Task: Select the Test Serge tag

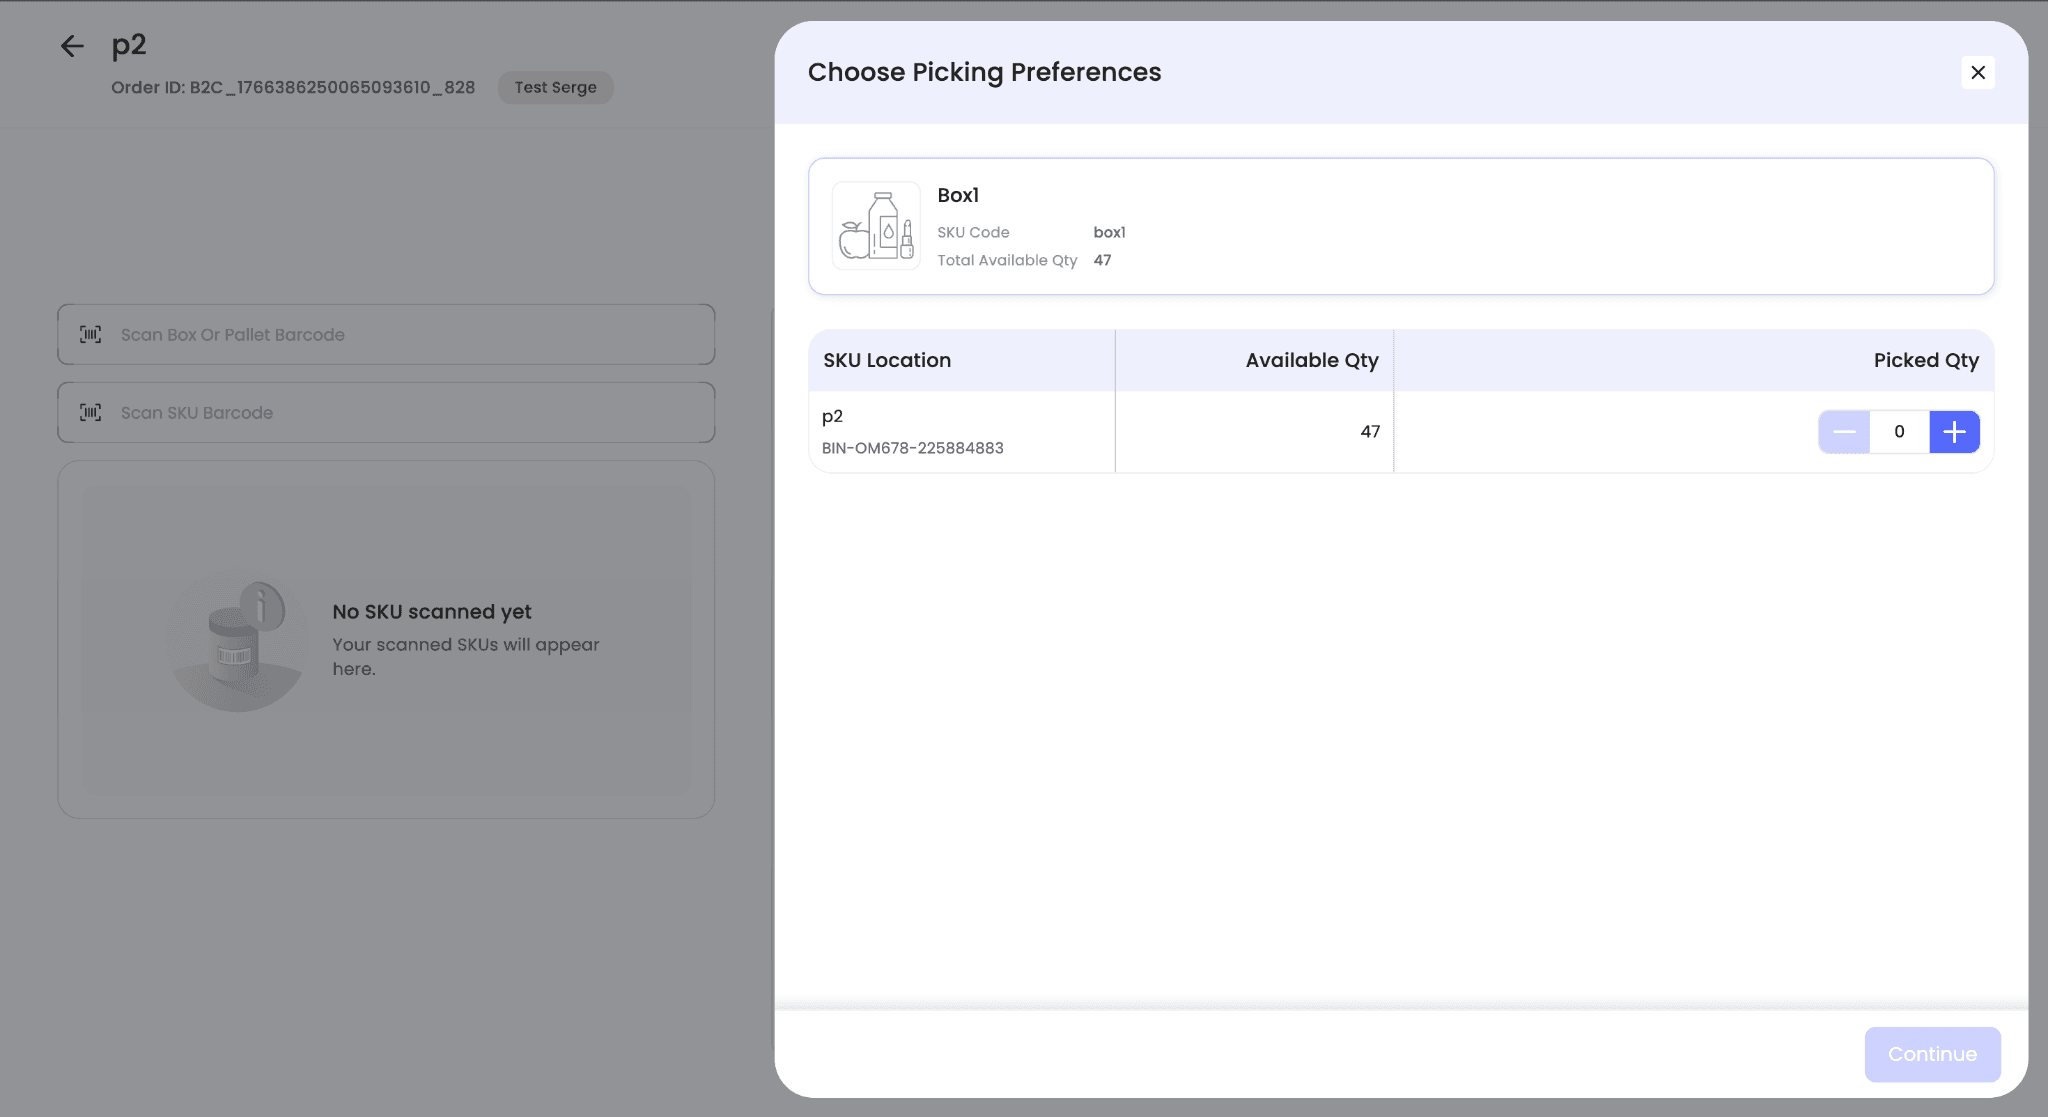Action: [x=555, y=88]
